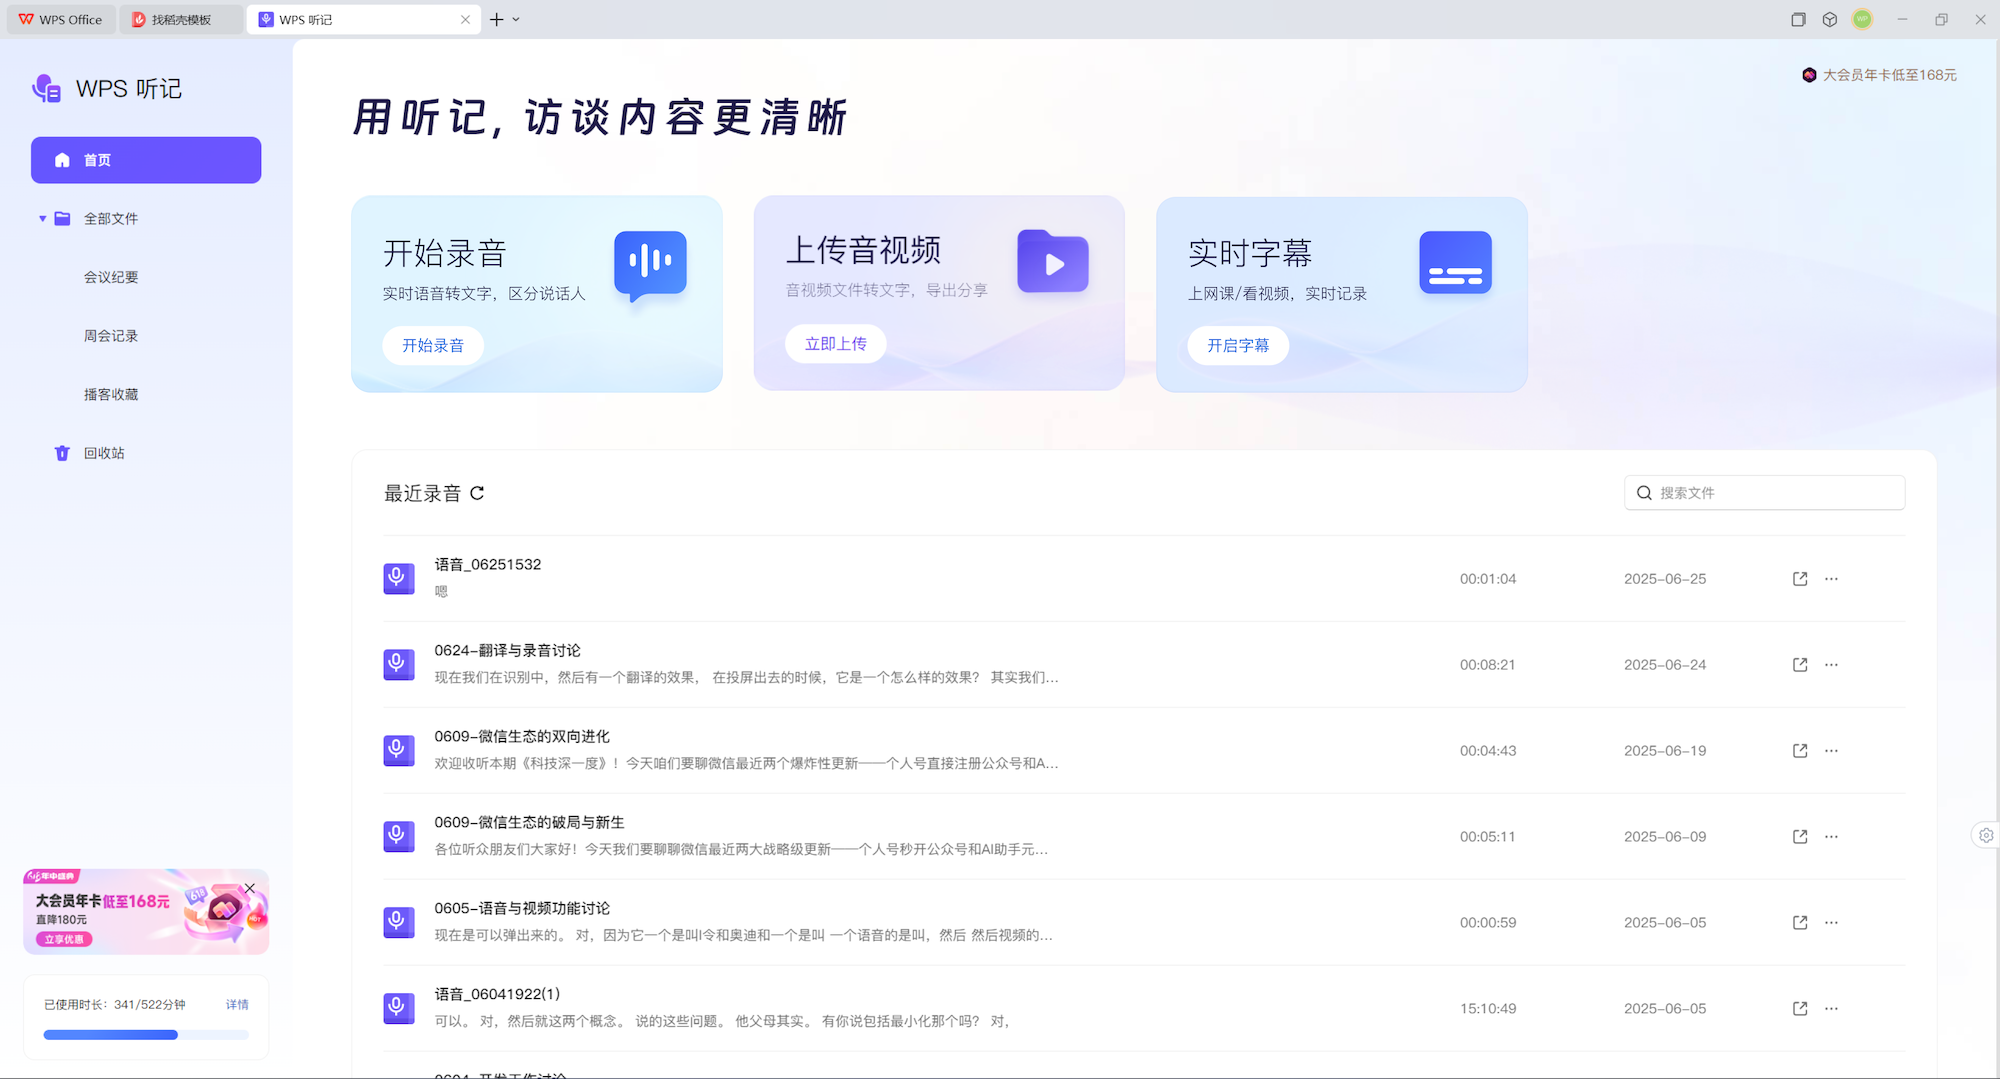Collapse the 全部文件 tree arrow
The height and width of the screenshot is (1079, 2000).
tap(42, 218)
